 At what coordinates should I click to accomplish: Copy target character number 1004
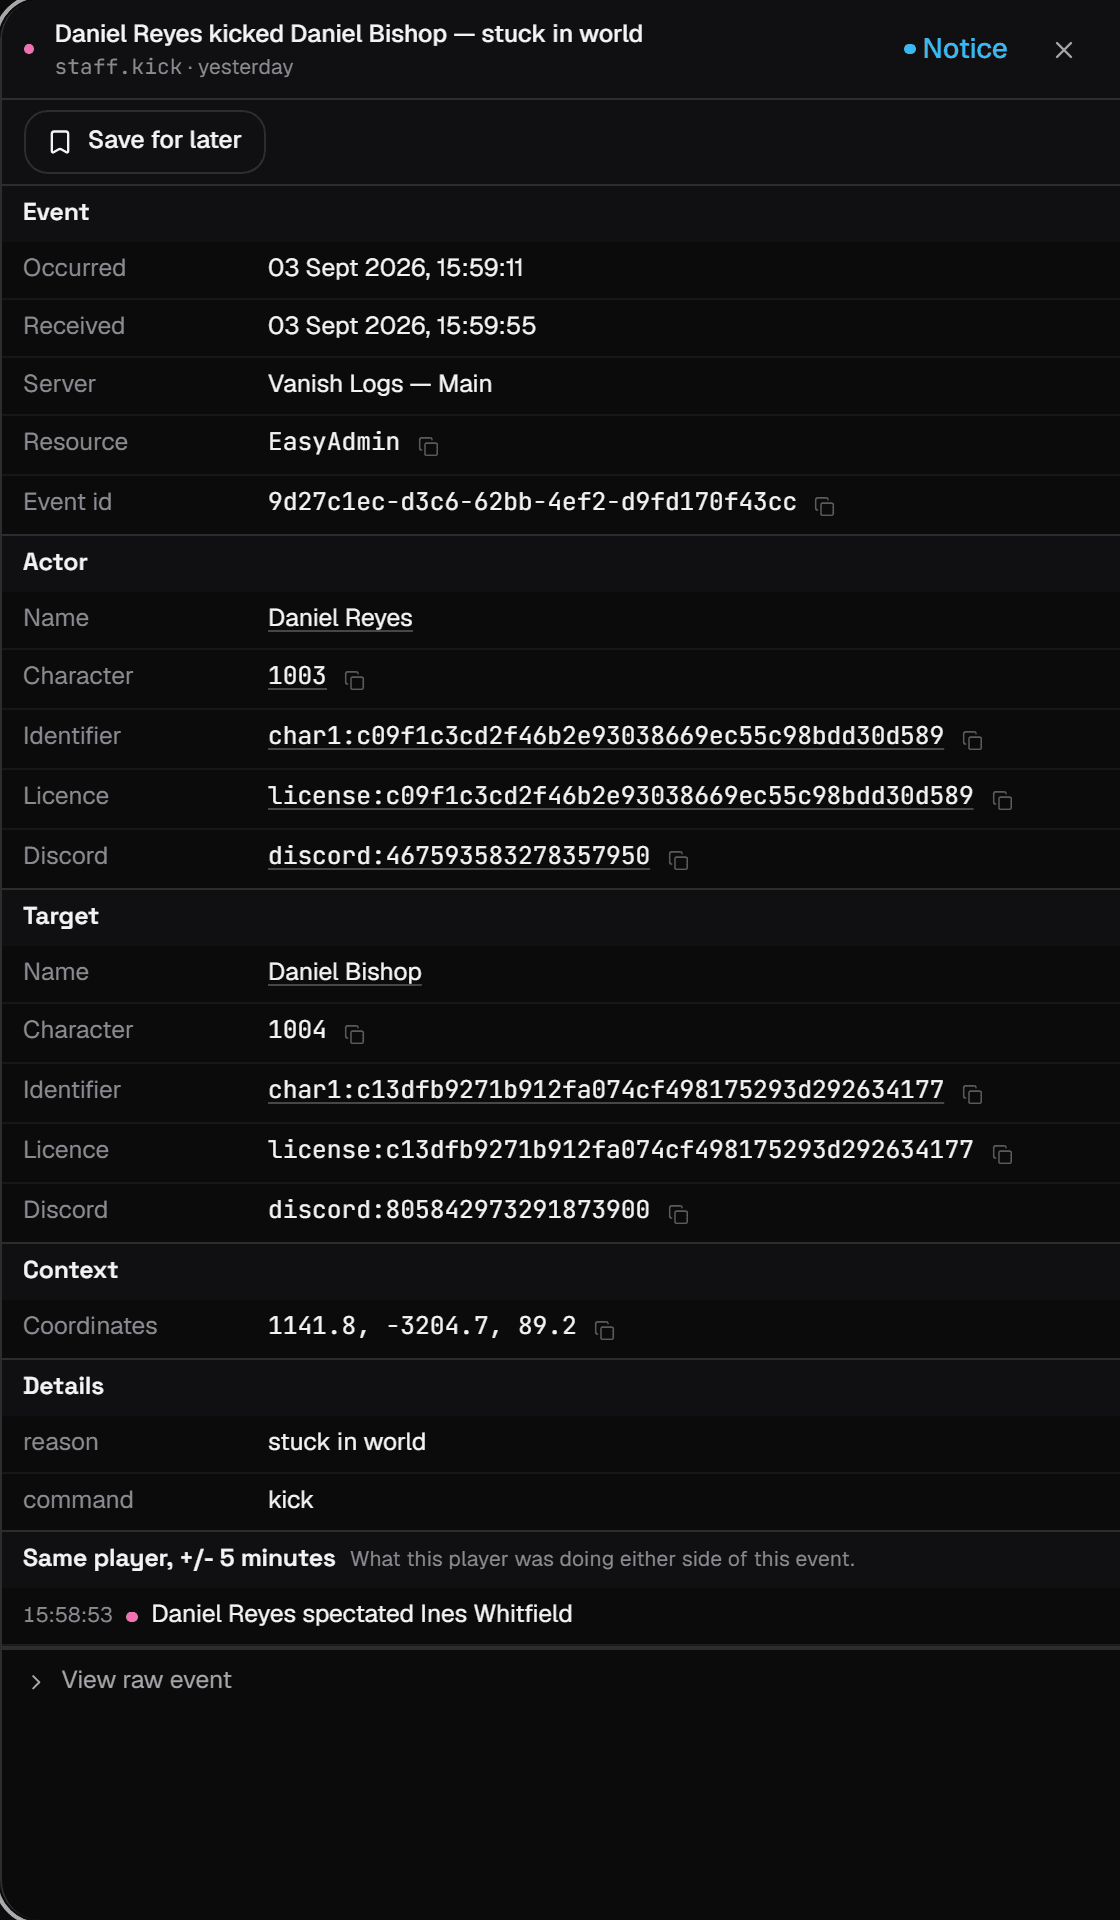(x=354, y=1034)
